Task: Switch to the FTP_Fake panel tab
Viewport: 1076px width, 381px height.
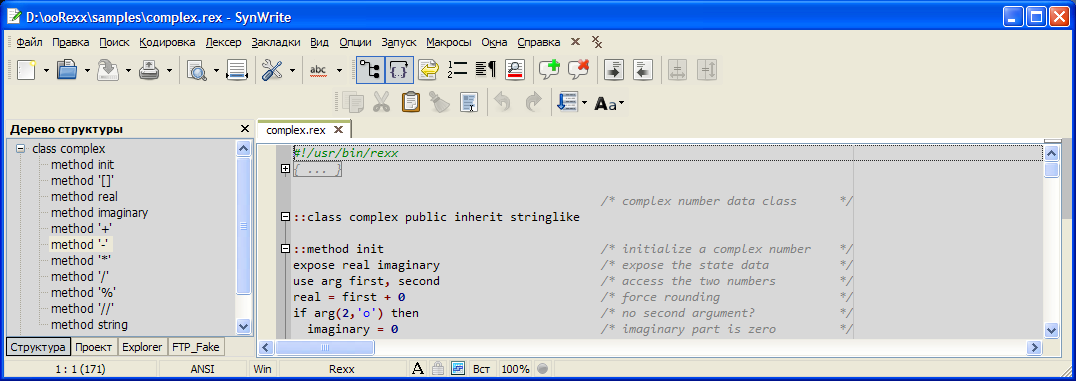Action: tap(196, 347)
